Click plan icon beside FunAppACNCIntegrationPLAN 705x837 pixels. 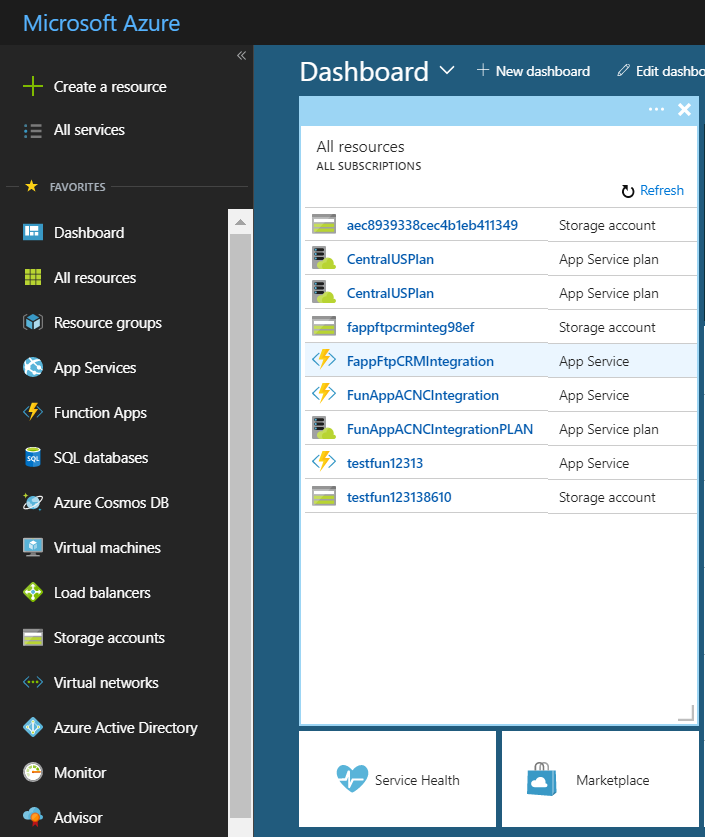coord(324,428)
